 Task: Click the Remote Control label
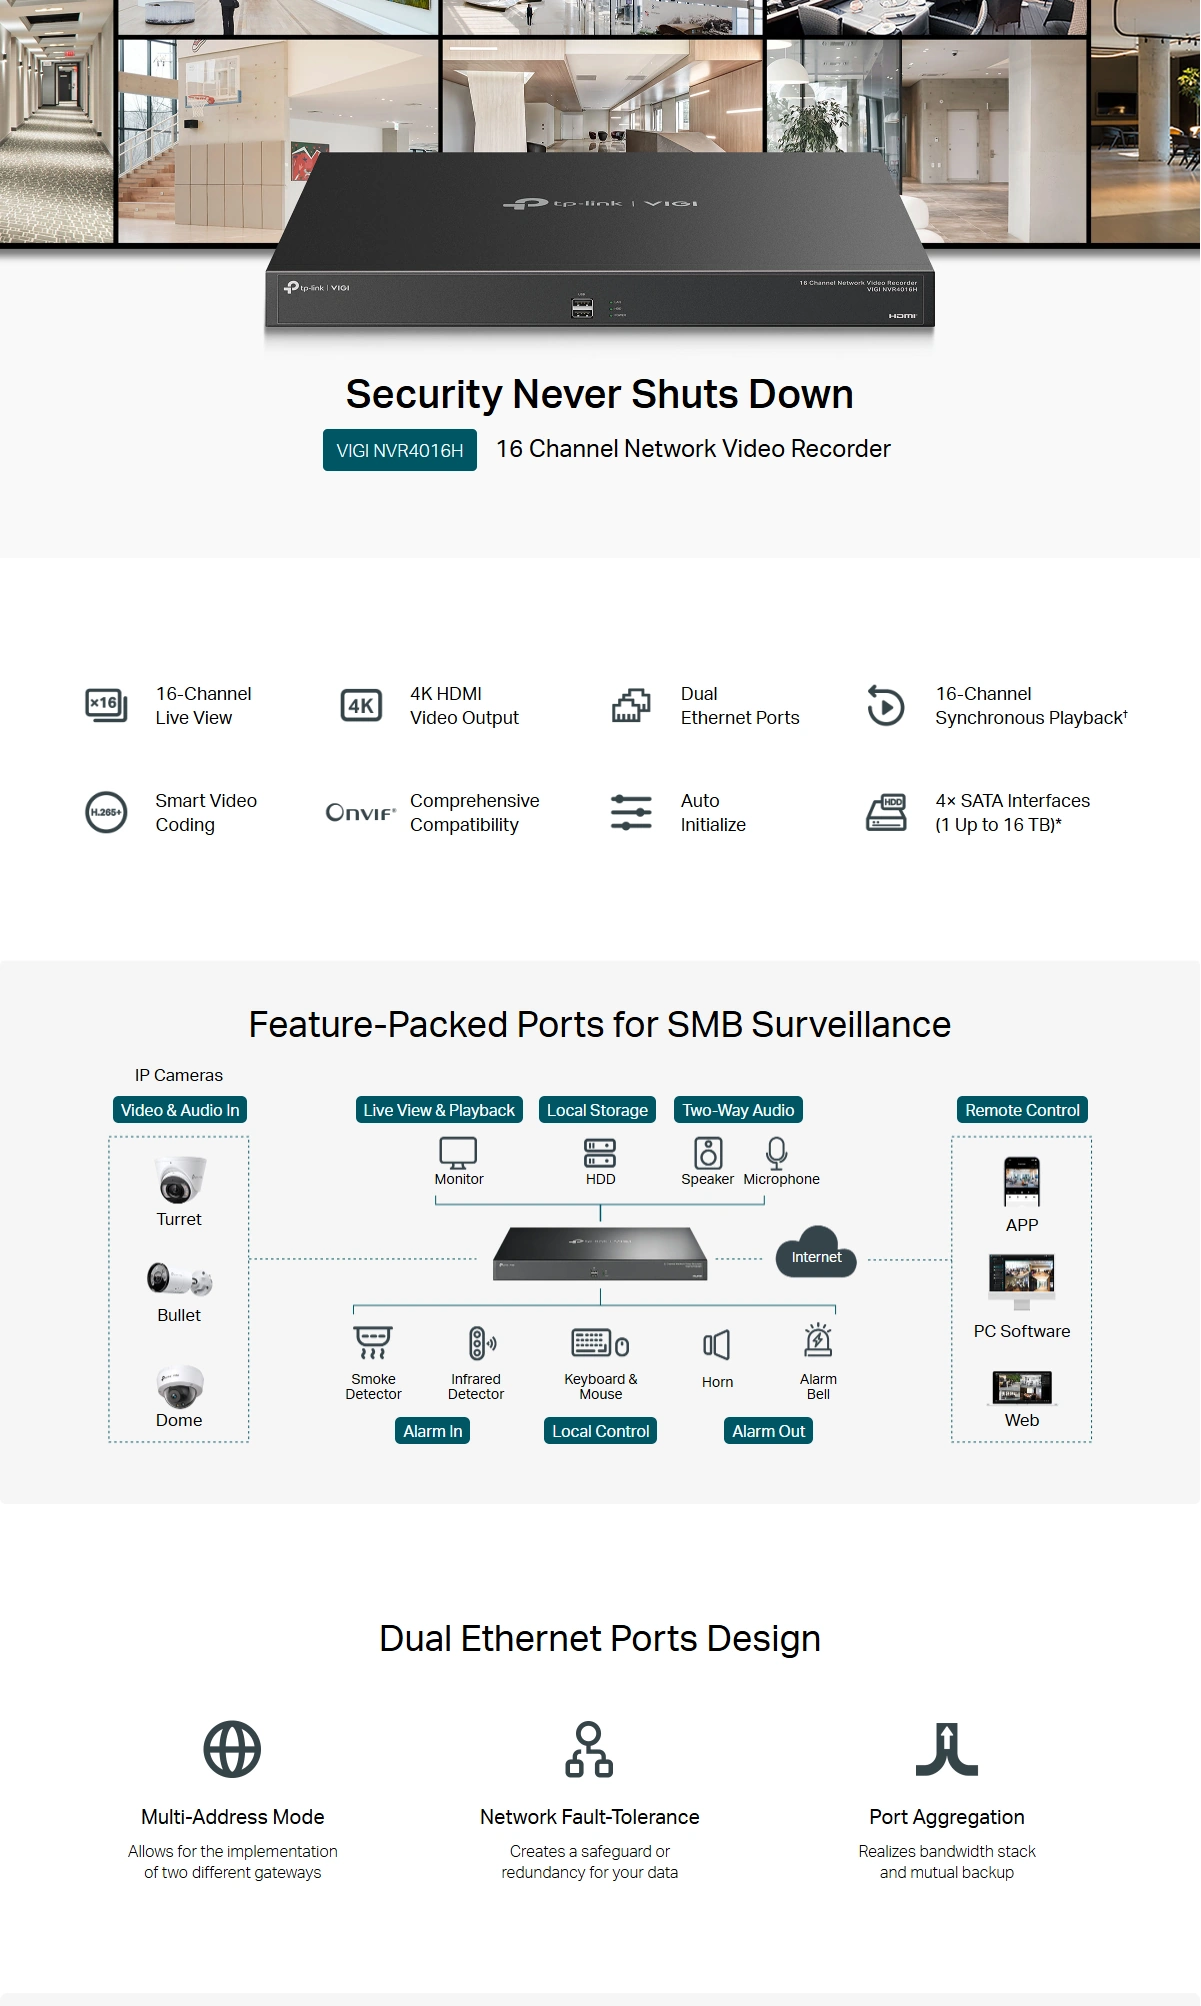point(1022,1110)
